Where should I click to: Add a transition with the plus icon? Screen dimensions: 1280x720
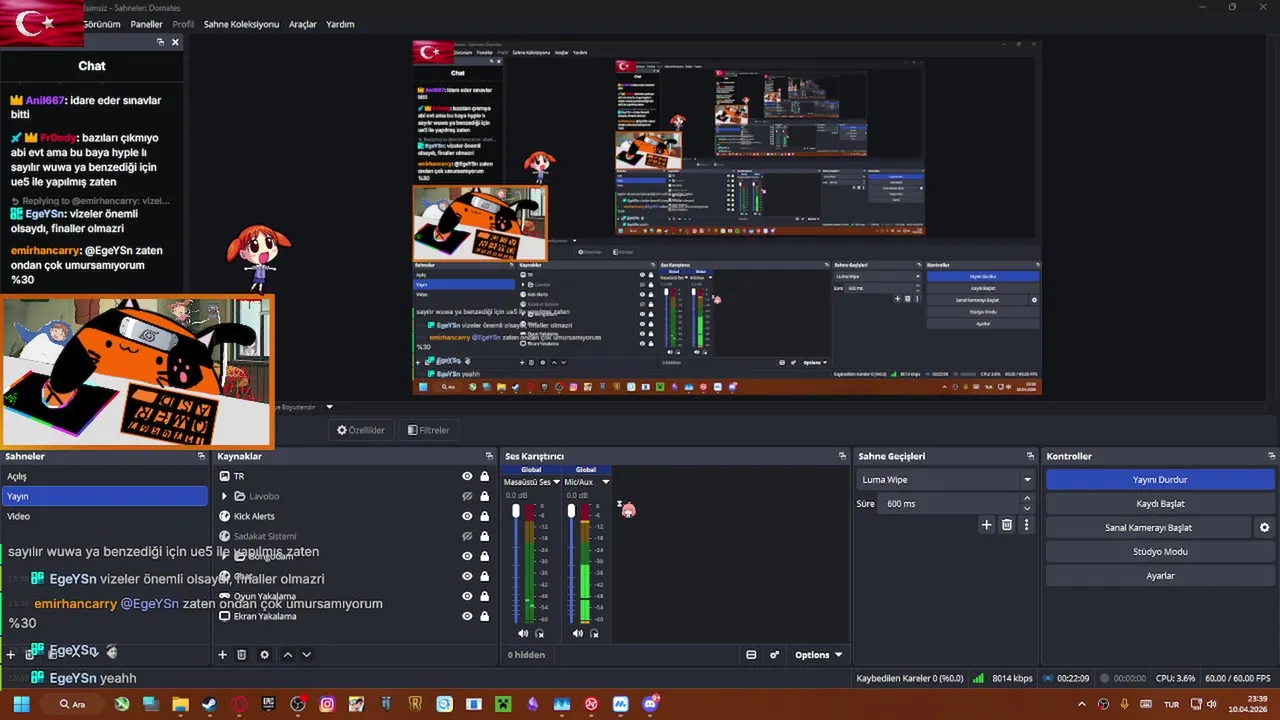click(986, 525)
